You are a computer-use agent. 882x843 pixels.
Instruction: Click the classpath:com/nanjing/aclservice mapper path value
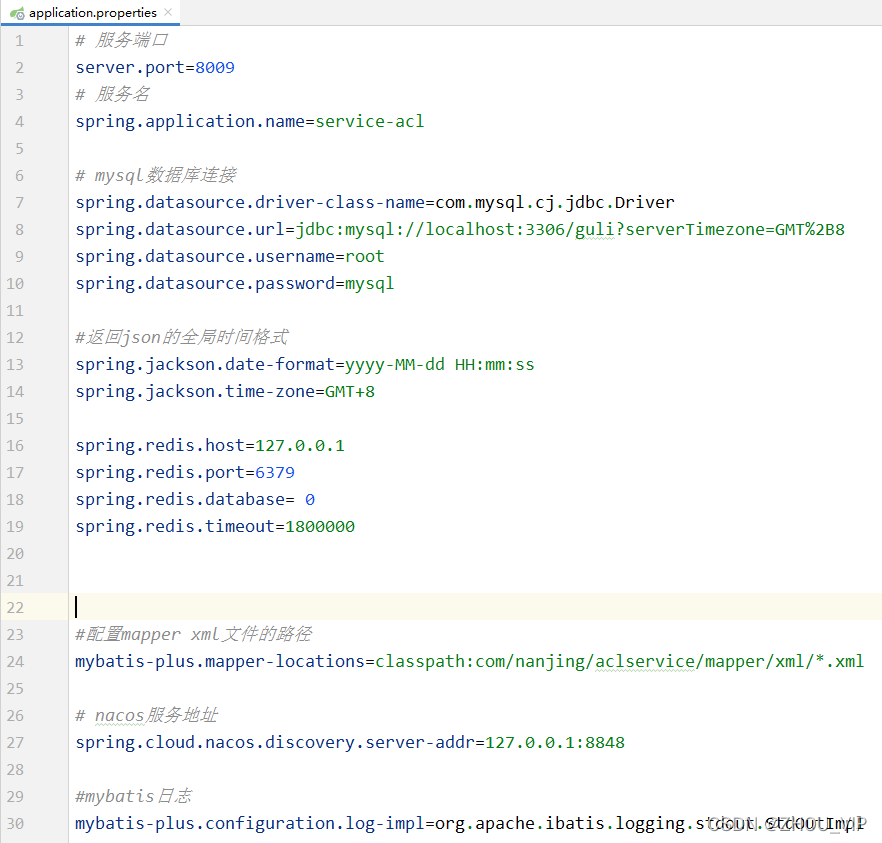pos(619,661)
